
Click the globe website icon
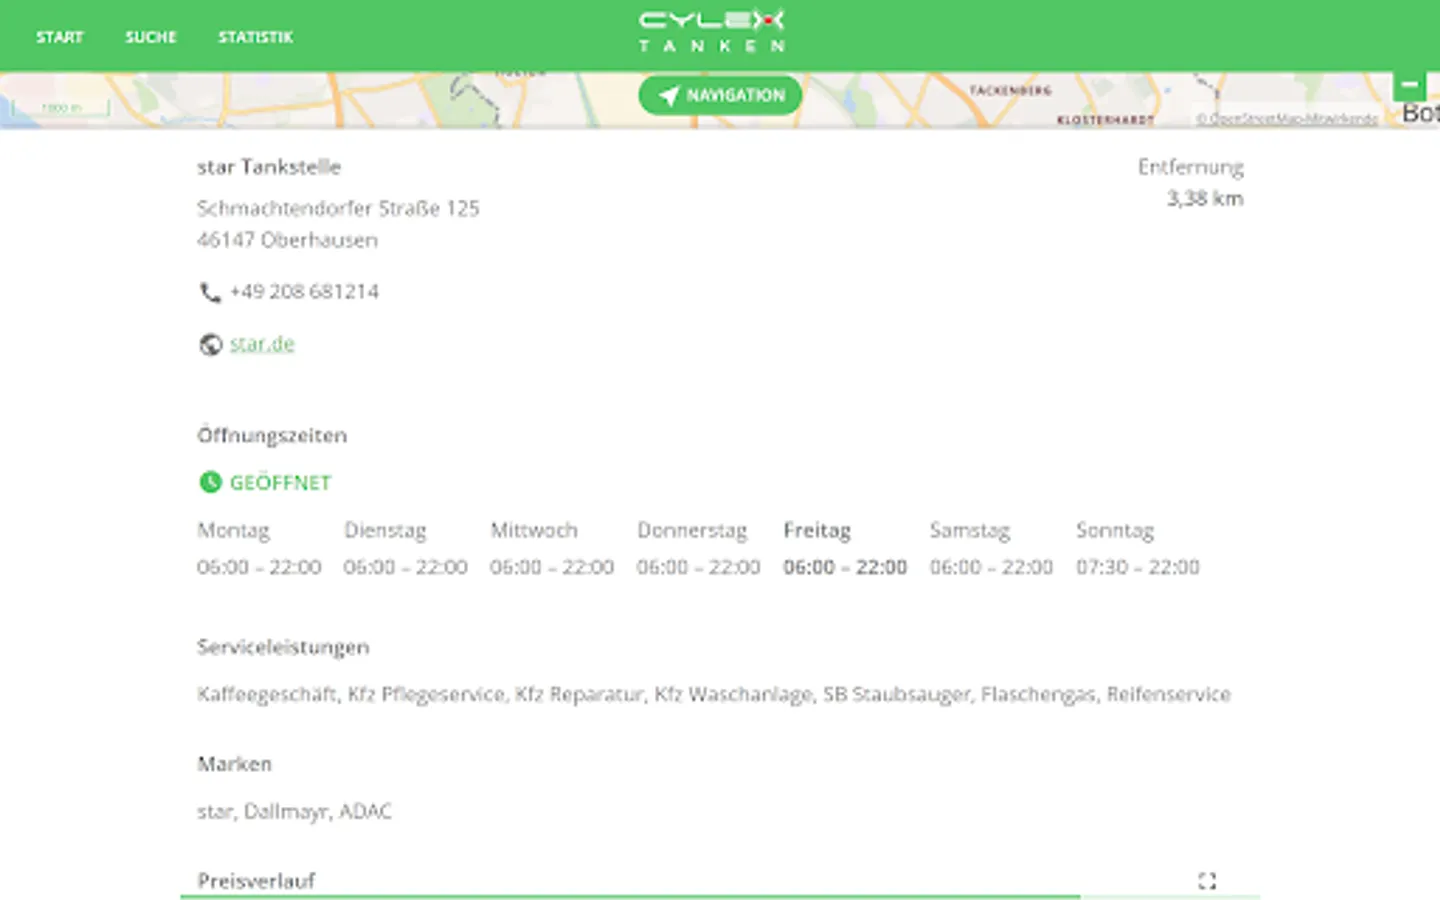click(x=210, y=344)
